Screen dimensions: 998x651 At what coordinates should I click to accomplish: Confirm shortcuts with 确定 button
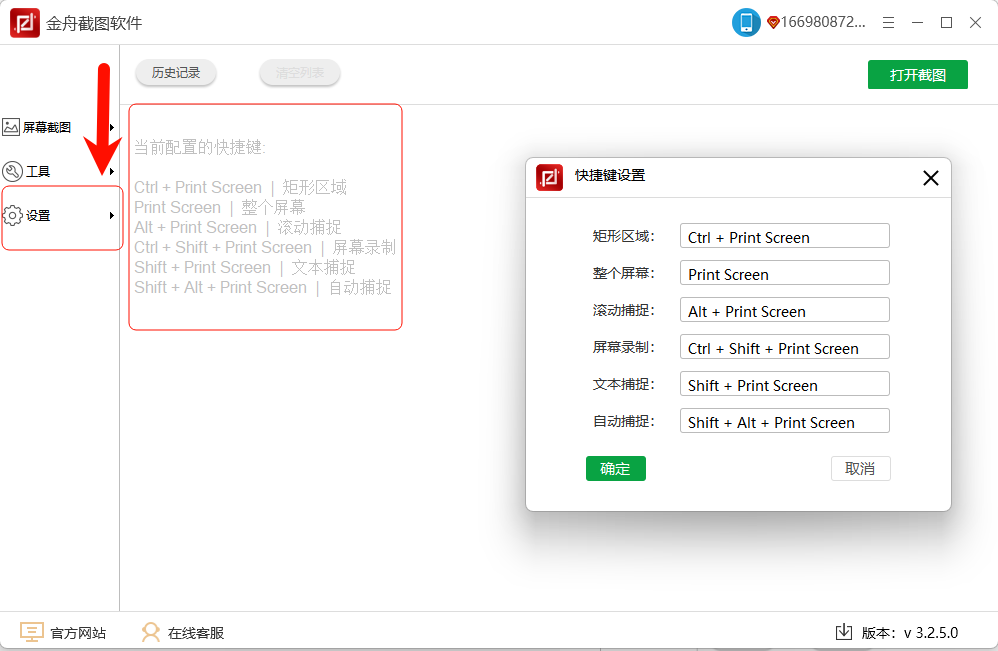(x=615, y=468)
